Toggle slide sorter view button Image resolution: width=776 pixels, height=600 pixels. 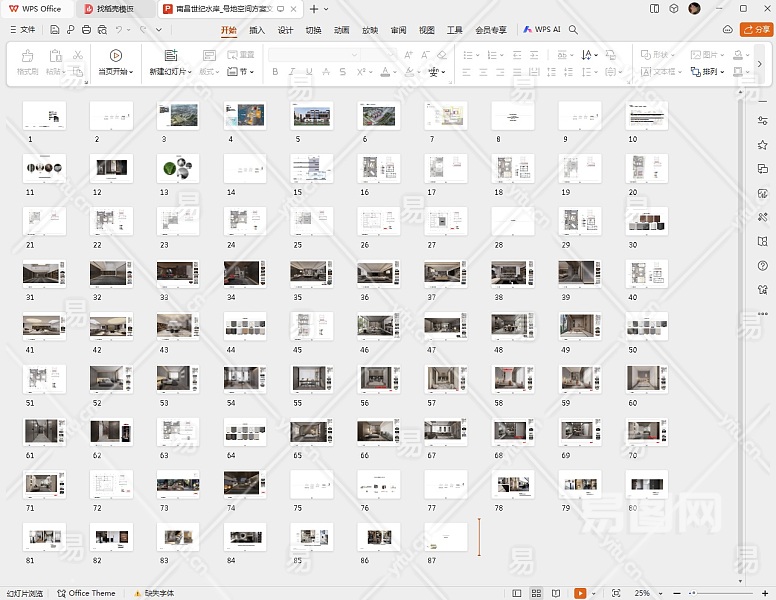(536, 593)
